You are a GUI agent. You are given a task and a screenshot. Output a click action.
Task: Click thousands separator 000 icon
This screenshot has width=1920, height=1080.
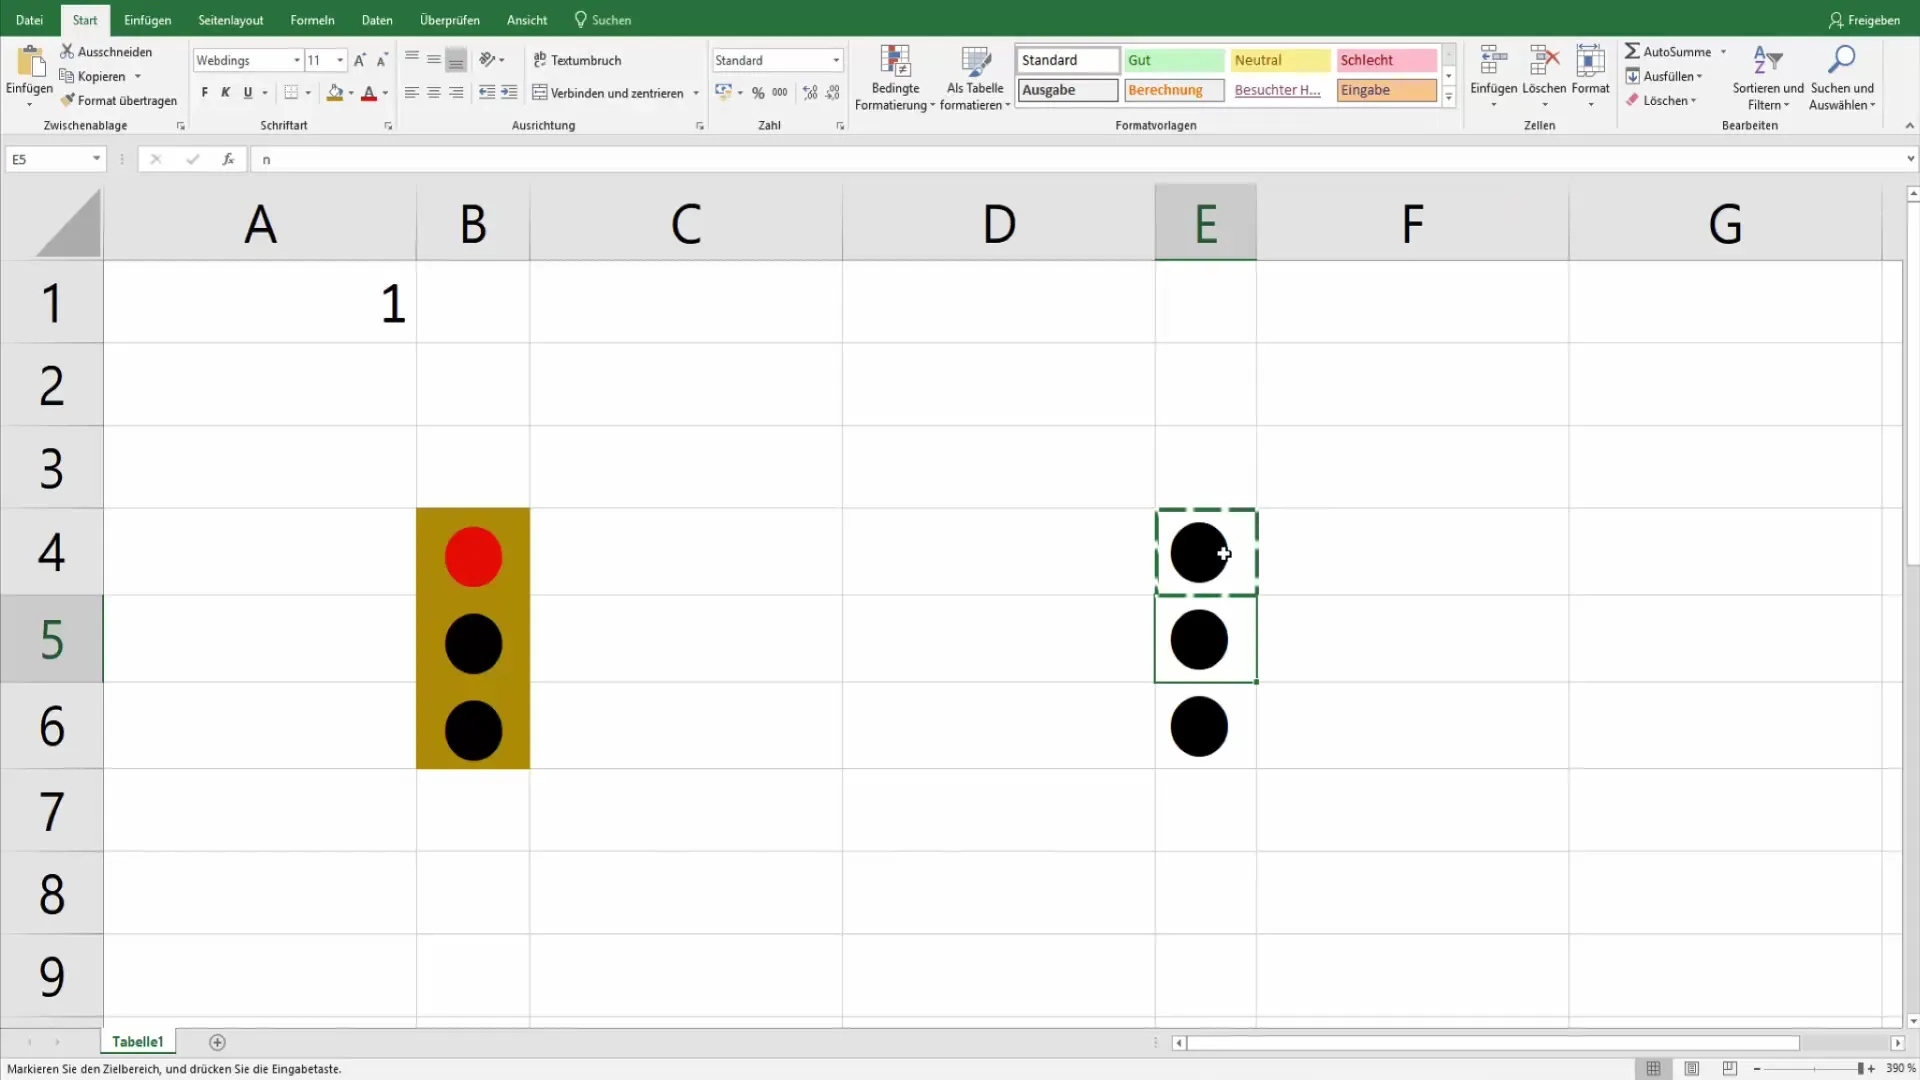pyautogui.click(x=780, y=93)
